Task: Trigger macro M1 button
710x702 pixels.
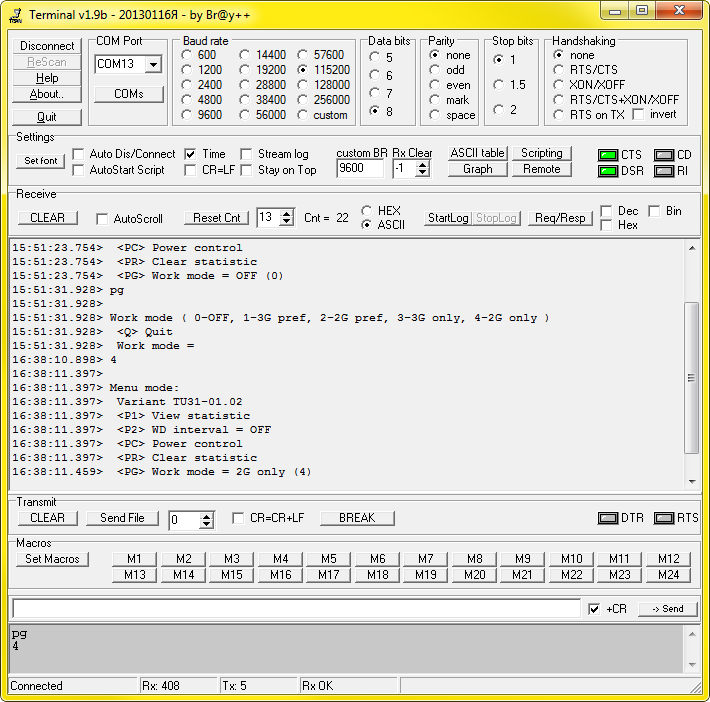Action: point(135,559)
